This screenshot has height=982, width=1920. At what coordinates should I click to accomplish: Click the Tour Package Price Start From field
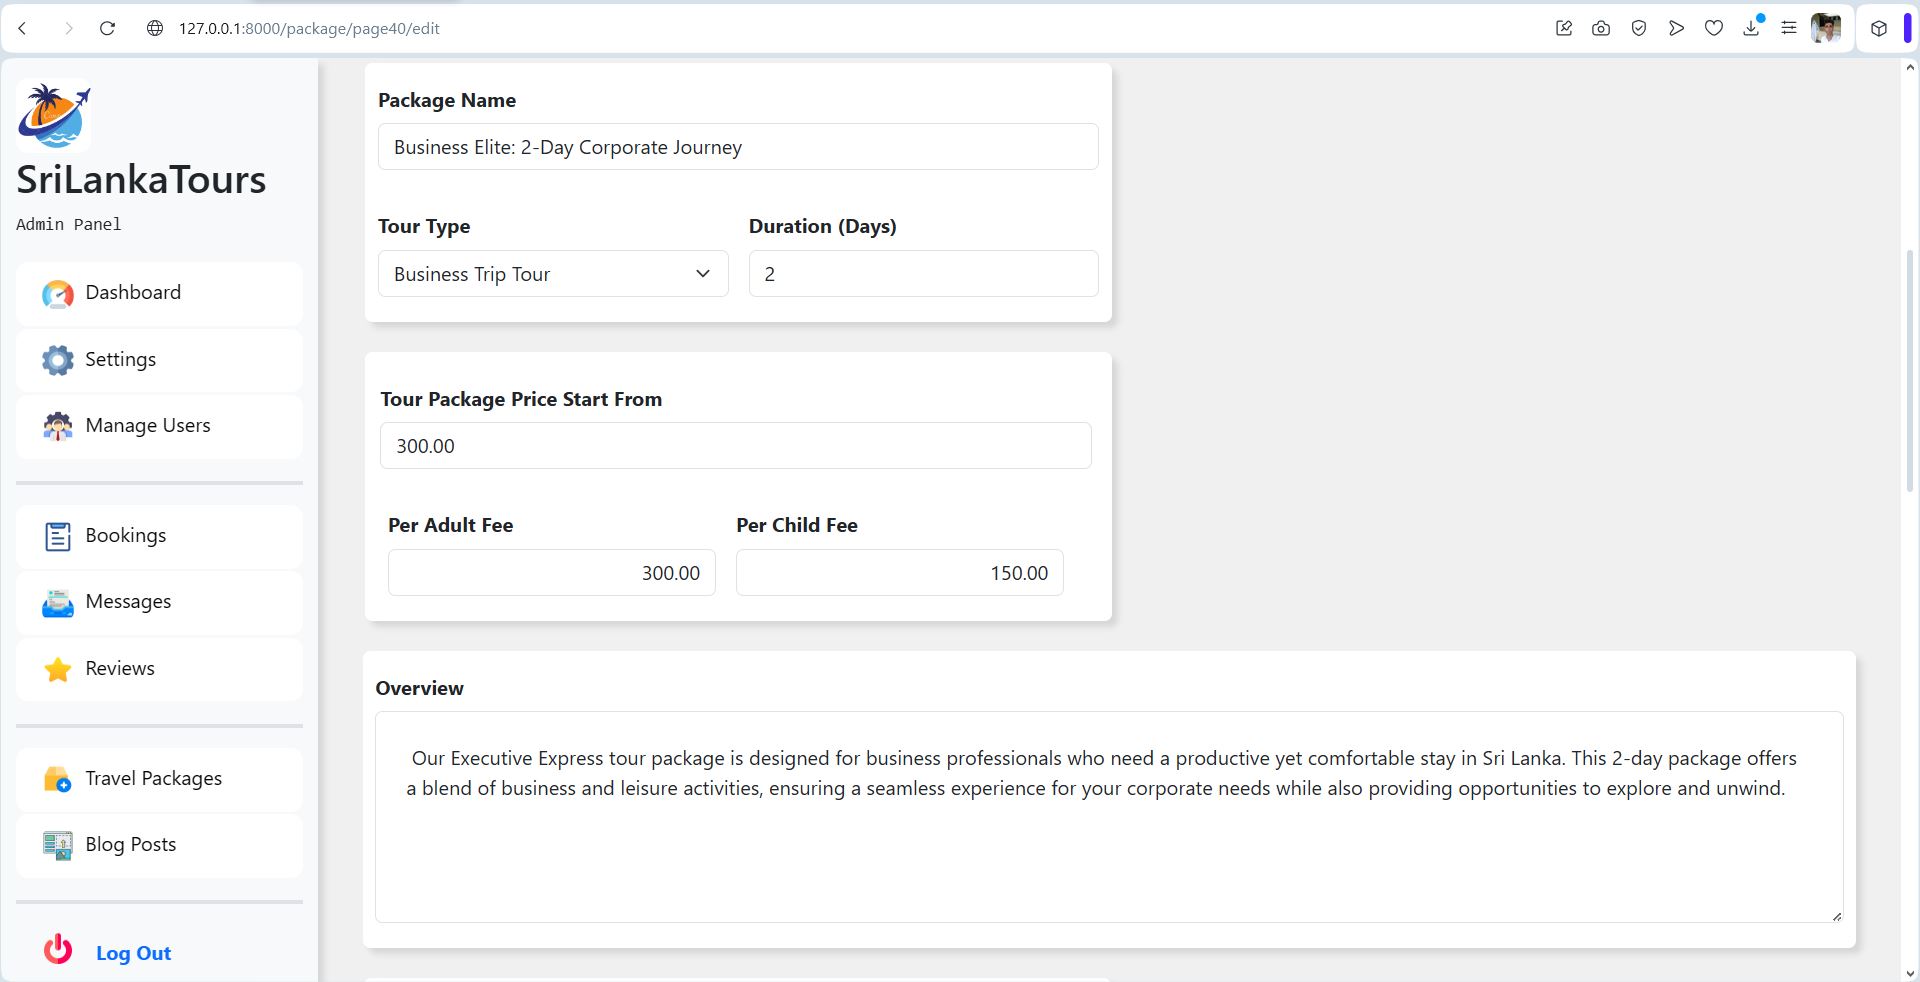pyautogui.click(x=736, y=446)
